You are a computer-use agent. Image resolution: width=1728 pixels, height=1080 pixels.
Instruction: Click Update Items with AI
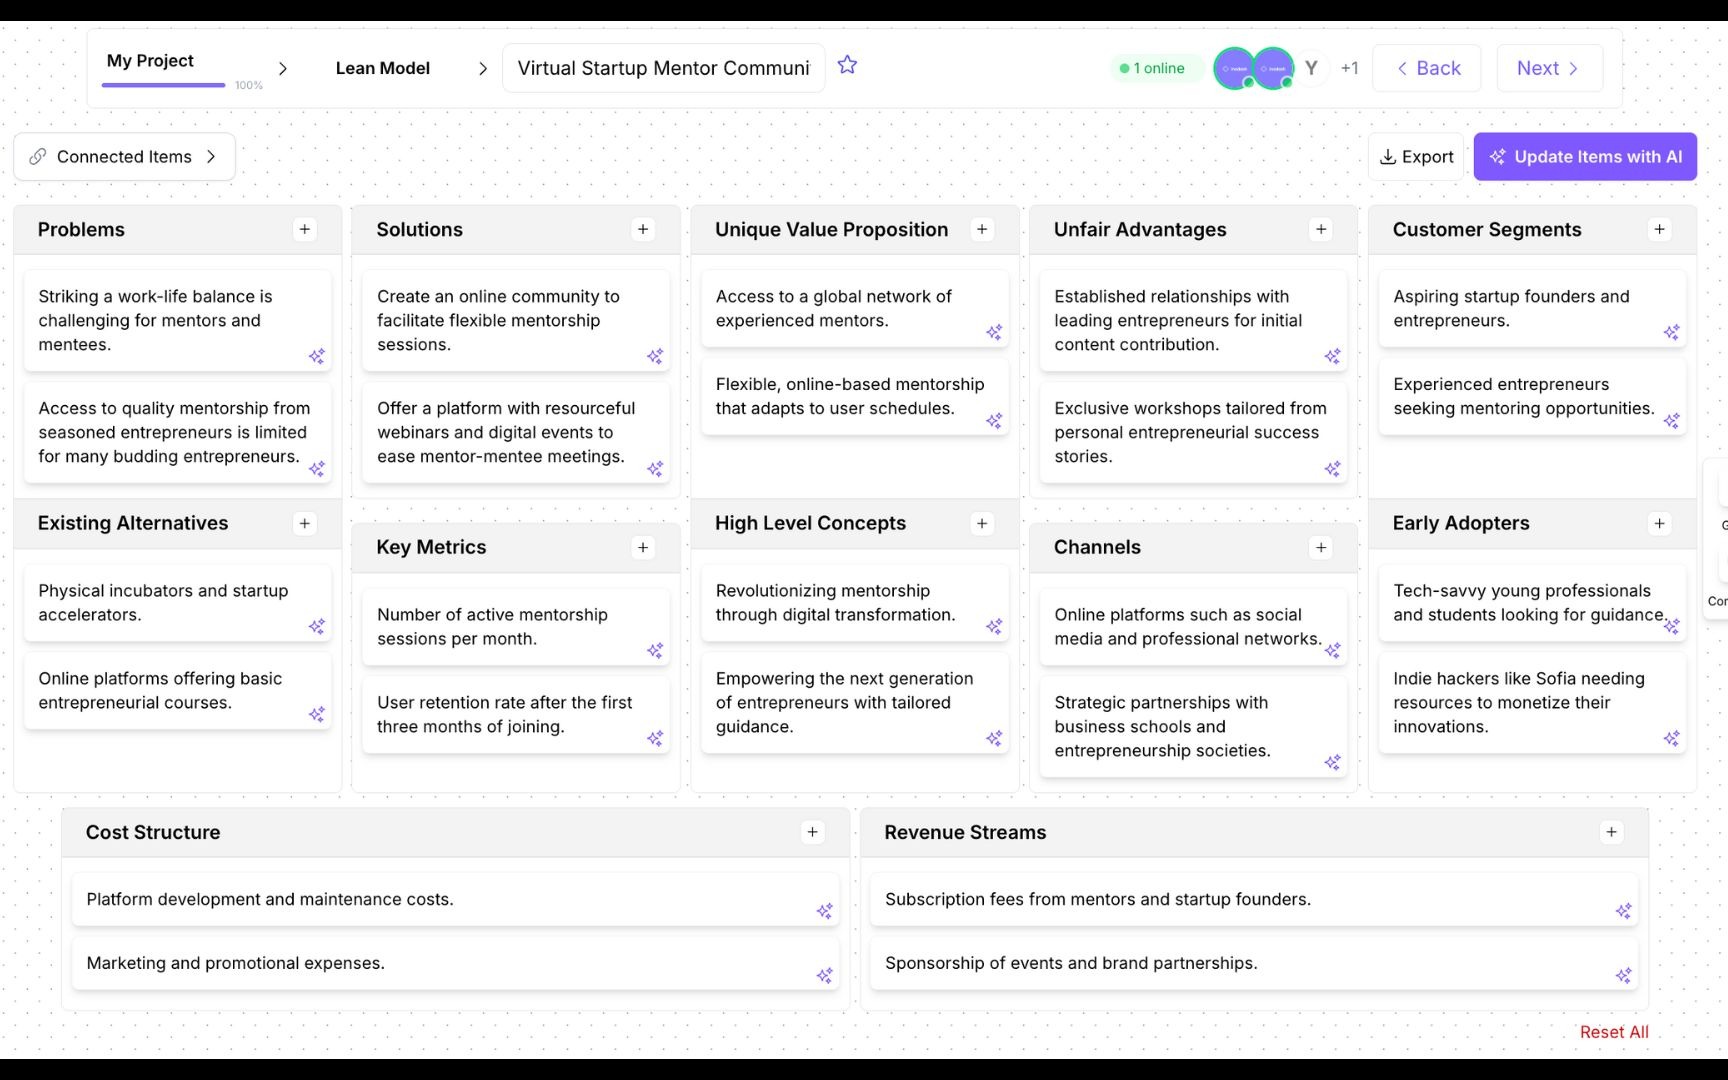(1584, 156)
